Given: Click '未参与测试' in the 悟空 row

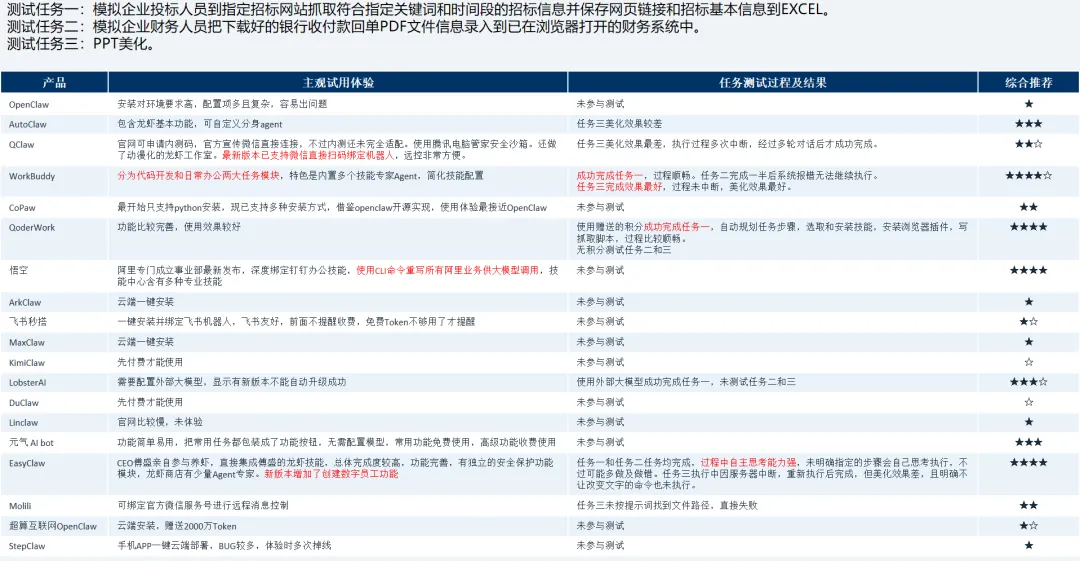Looking at the screenshot, I should 600,270.
